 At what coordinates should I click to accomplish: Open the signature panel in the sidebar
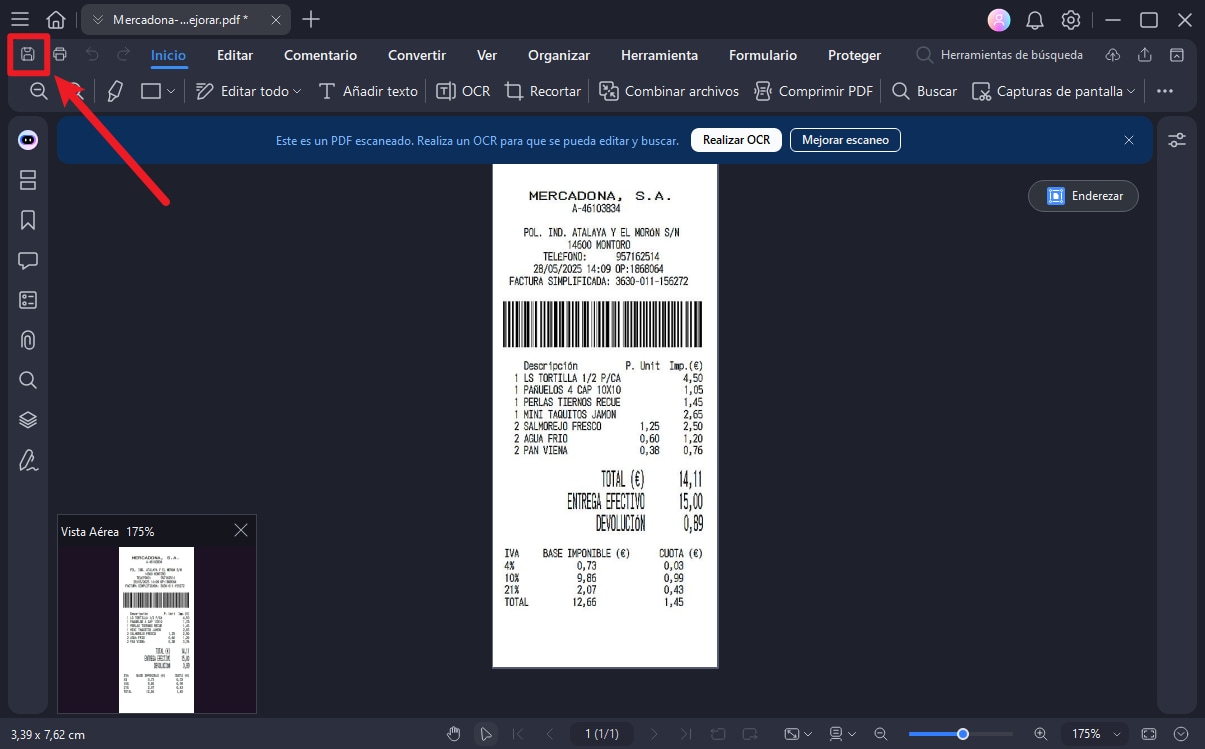click(28, 460)
